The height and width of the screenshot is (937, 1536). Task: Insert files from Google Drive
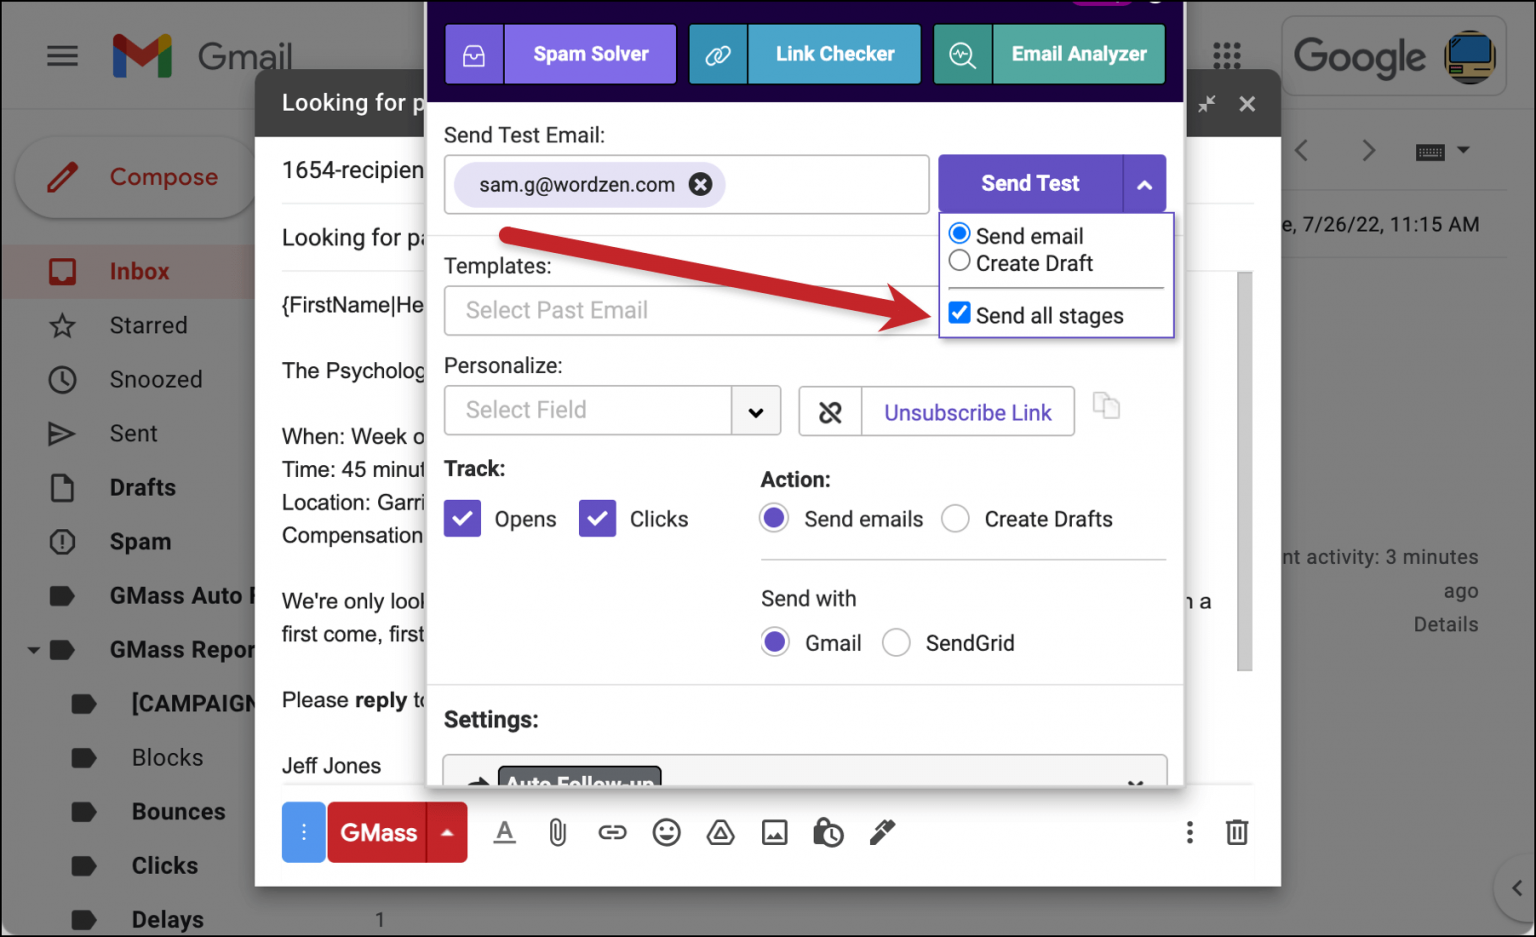720,832
